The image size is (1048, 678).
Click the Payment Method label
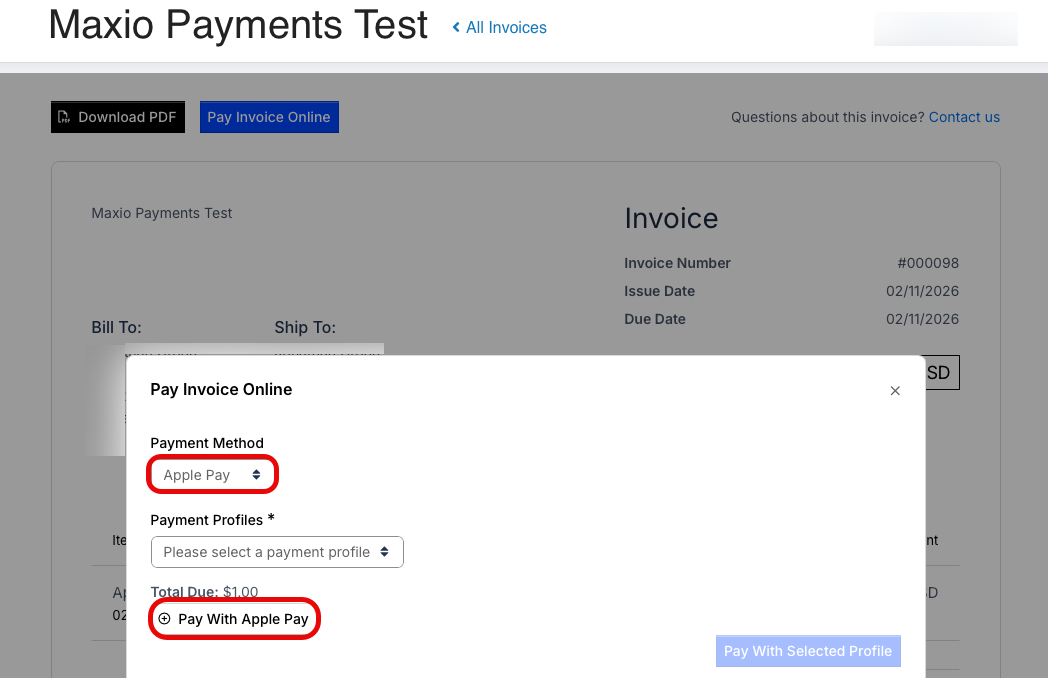(x=207, y=443)
